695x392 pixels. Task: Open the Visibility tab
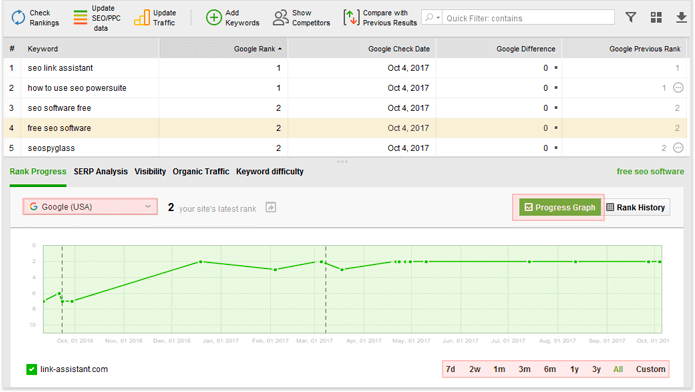pos(150,172)
